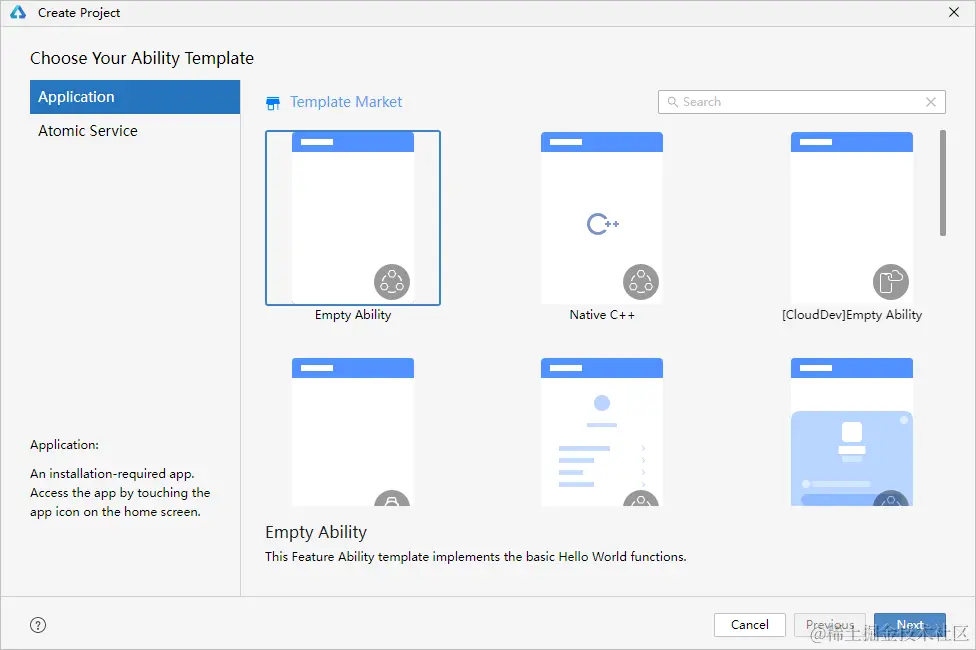The height and width of the screenshot is (650, 976).
Task: Select the Empty Ability template thumbnail
Action: click(353, 217)
